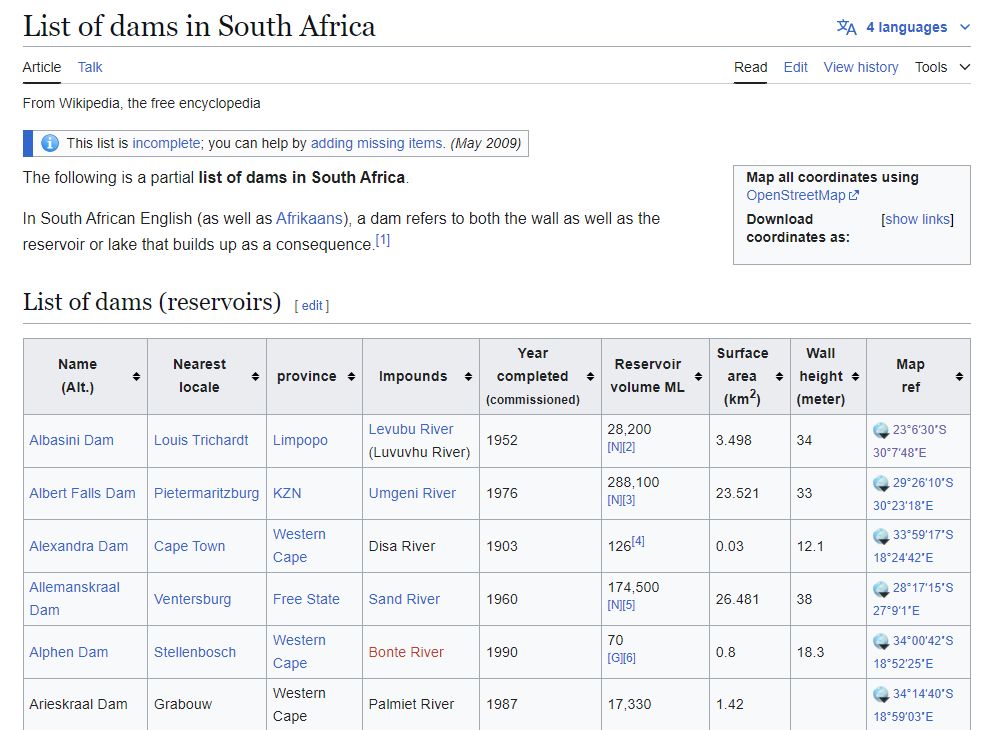This screenshot has height=730, width=982.
Task: Open Cape Town locale link
Action: tap(189, 546)
